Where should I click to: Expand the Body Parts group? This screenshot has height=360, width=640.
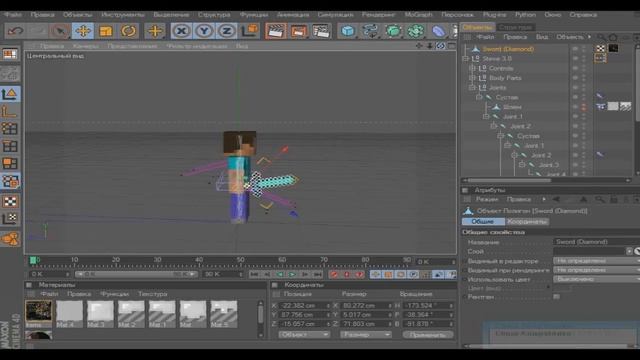click(473, 78)
